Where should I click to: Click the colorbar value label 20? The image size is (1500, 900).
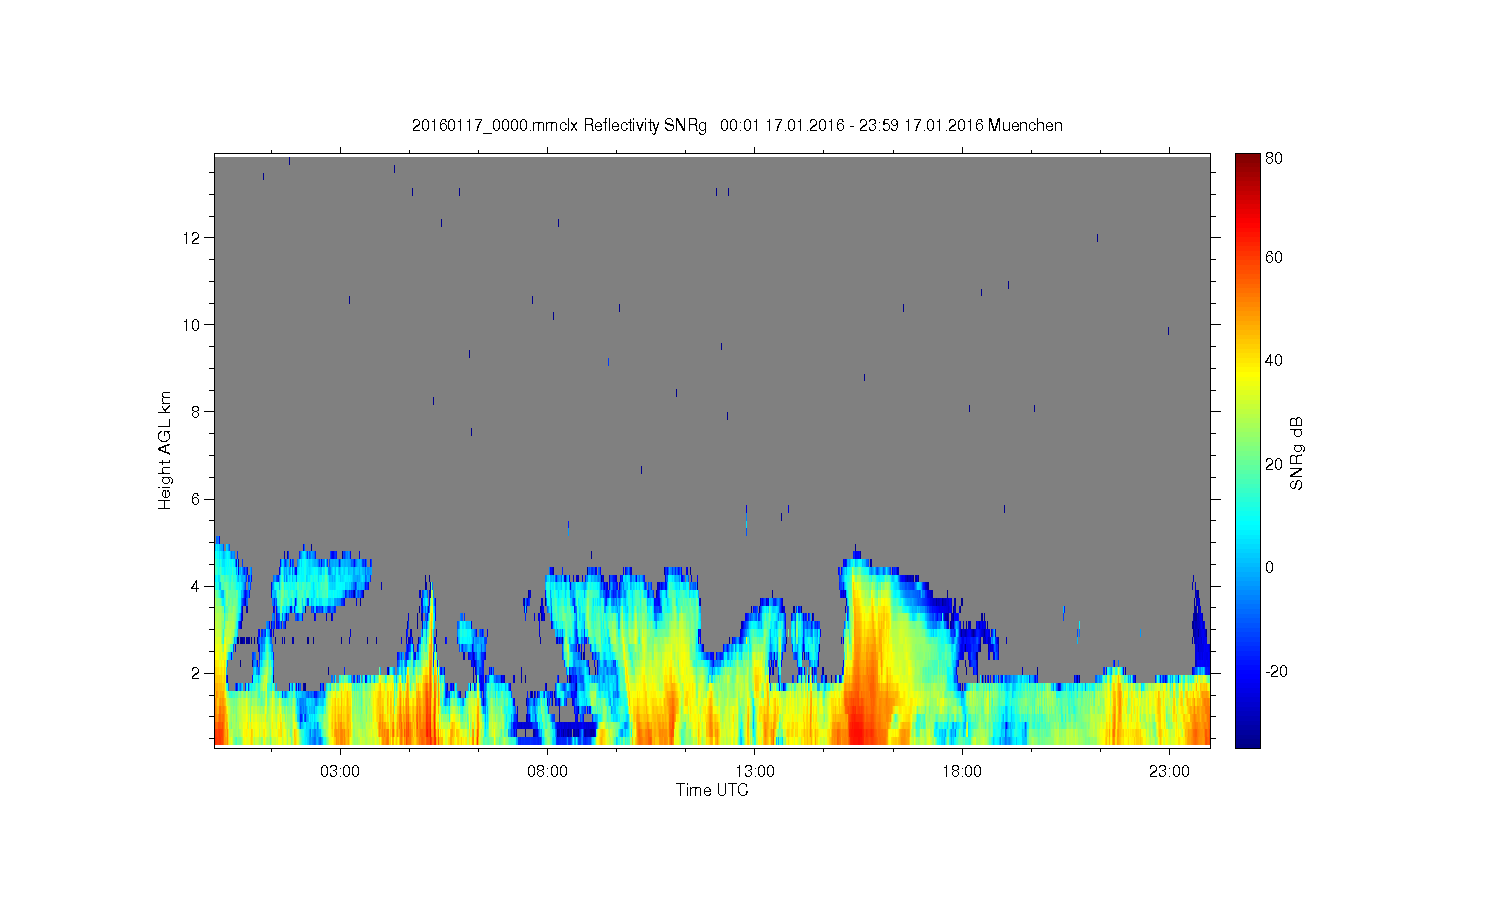pos(1274,464)
